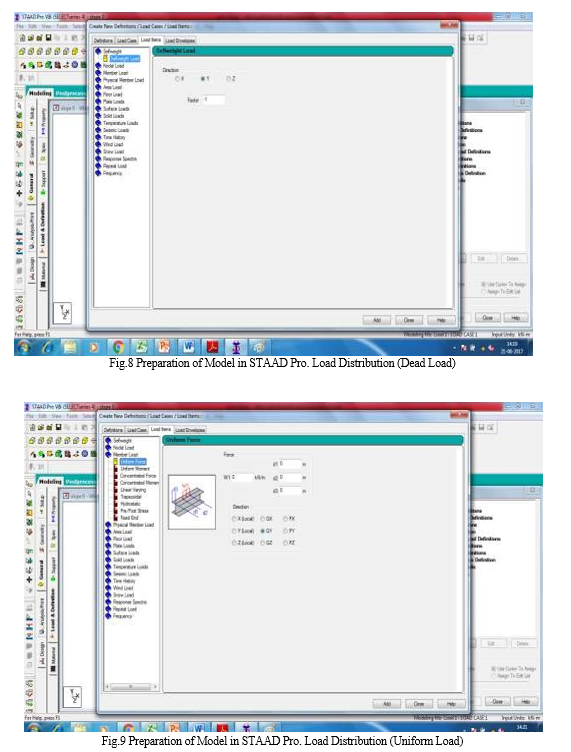Select the Hydrostatic load item
This screenshot has width=571, height=752.
click(x=130, y=504)
